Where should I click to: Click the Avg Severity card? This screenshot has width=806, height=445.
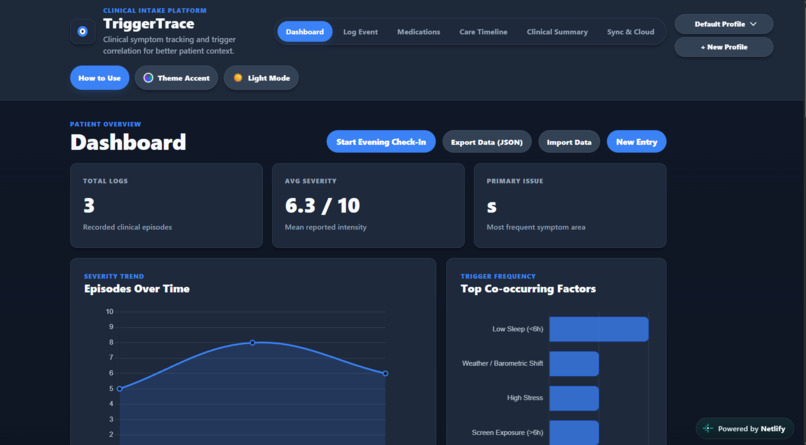(368, 206)
